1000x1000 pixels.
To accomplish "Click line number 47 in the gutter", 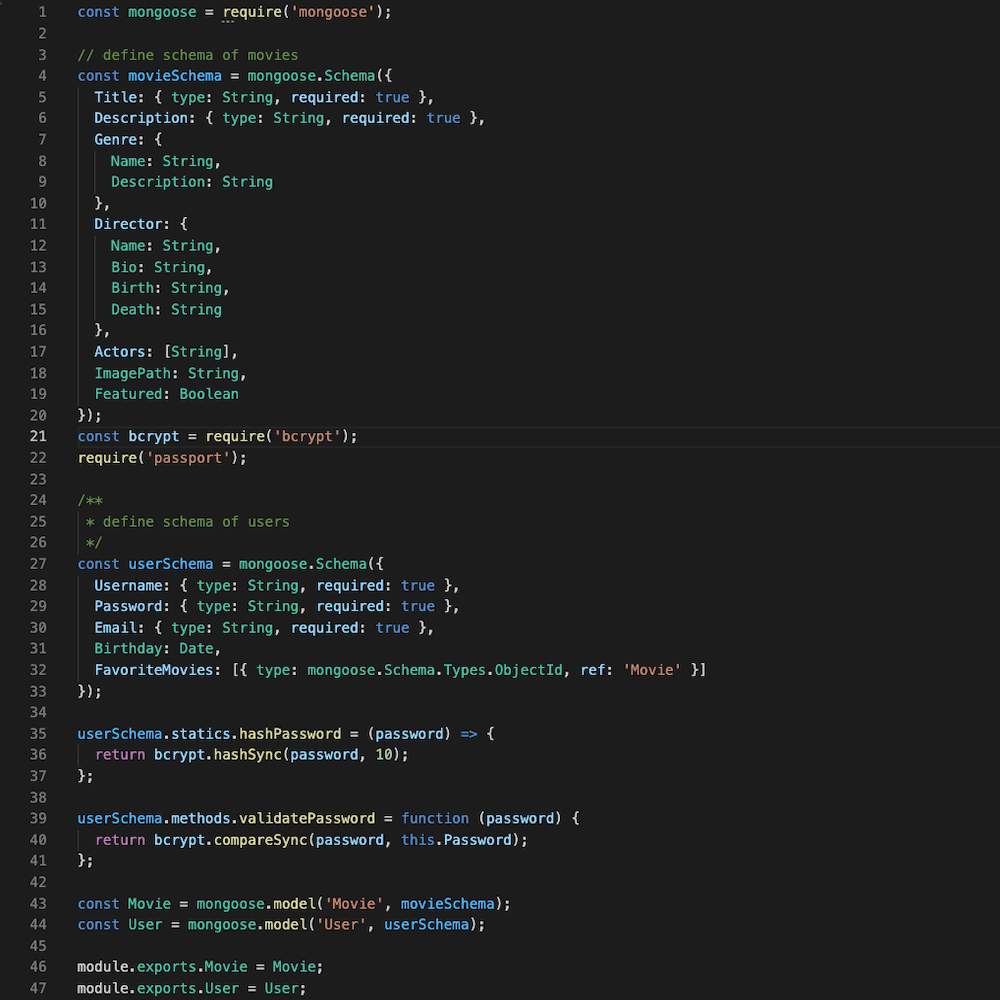I will (38, 987).
